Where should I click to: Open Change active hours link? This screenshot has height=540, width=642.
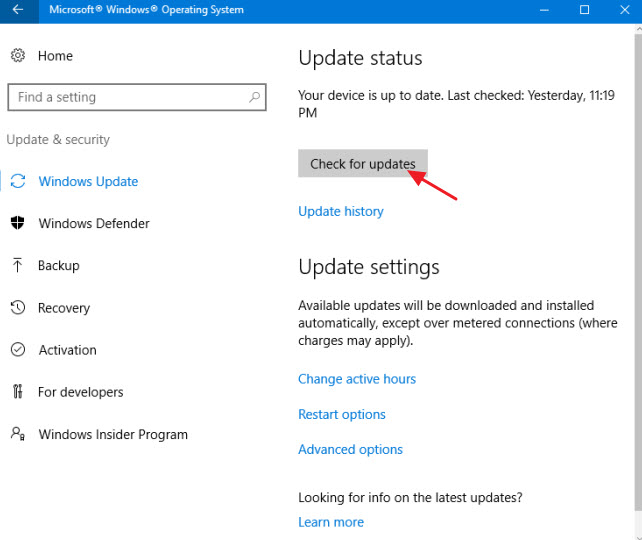point(357,379)
